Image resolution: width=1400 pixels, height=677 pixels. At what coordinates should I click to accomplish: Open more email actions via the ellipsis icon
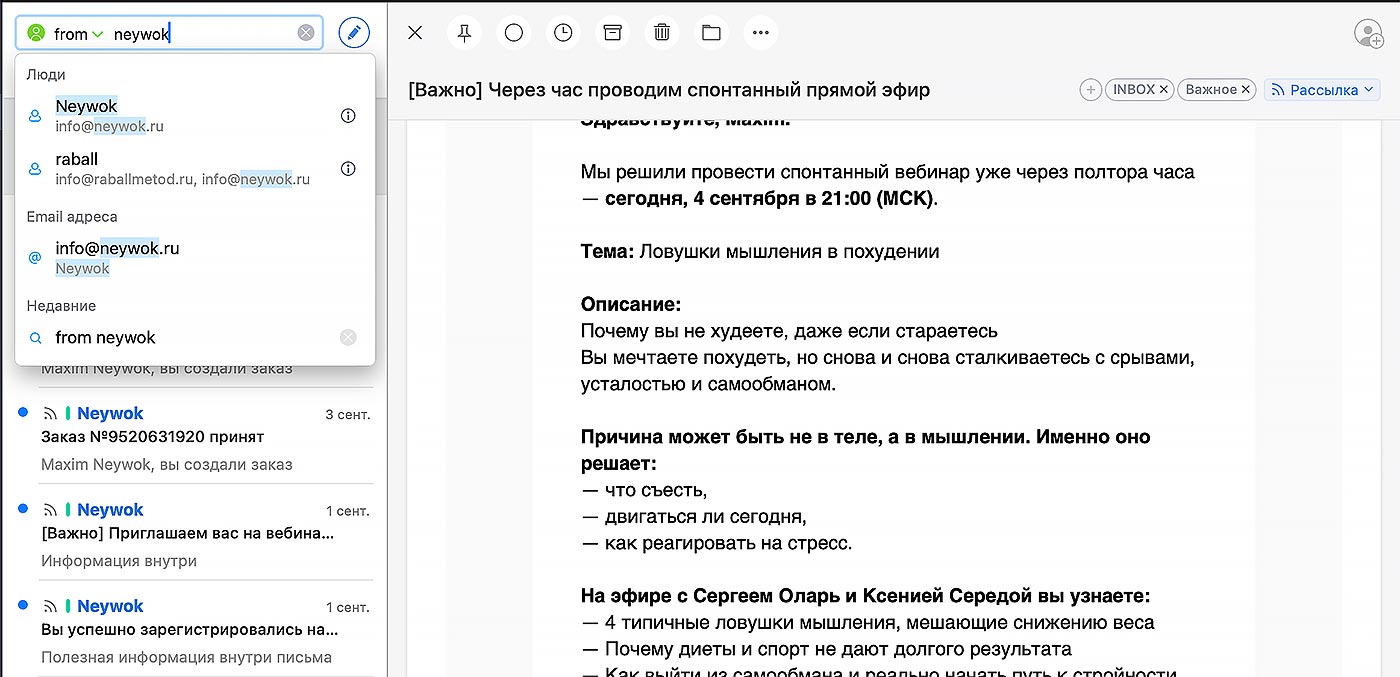(x=761, y=32)
